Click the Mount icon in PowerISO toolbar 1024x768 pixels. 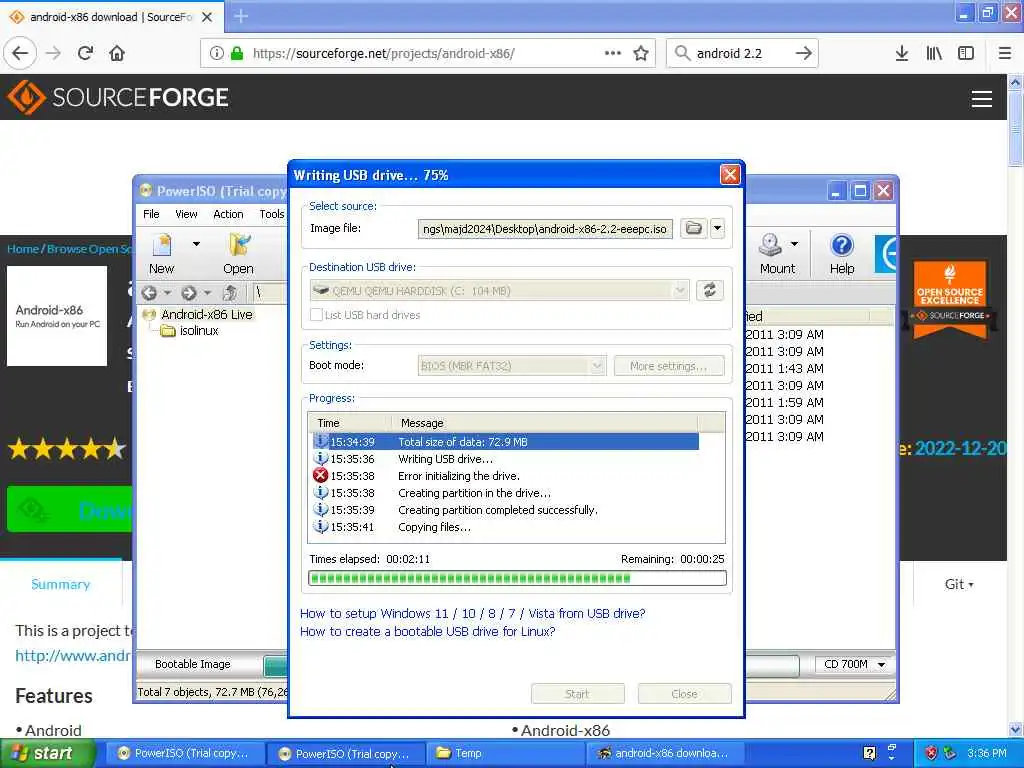point(776,253)
